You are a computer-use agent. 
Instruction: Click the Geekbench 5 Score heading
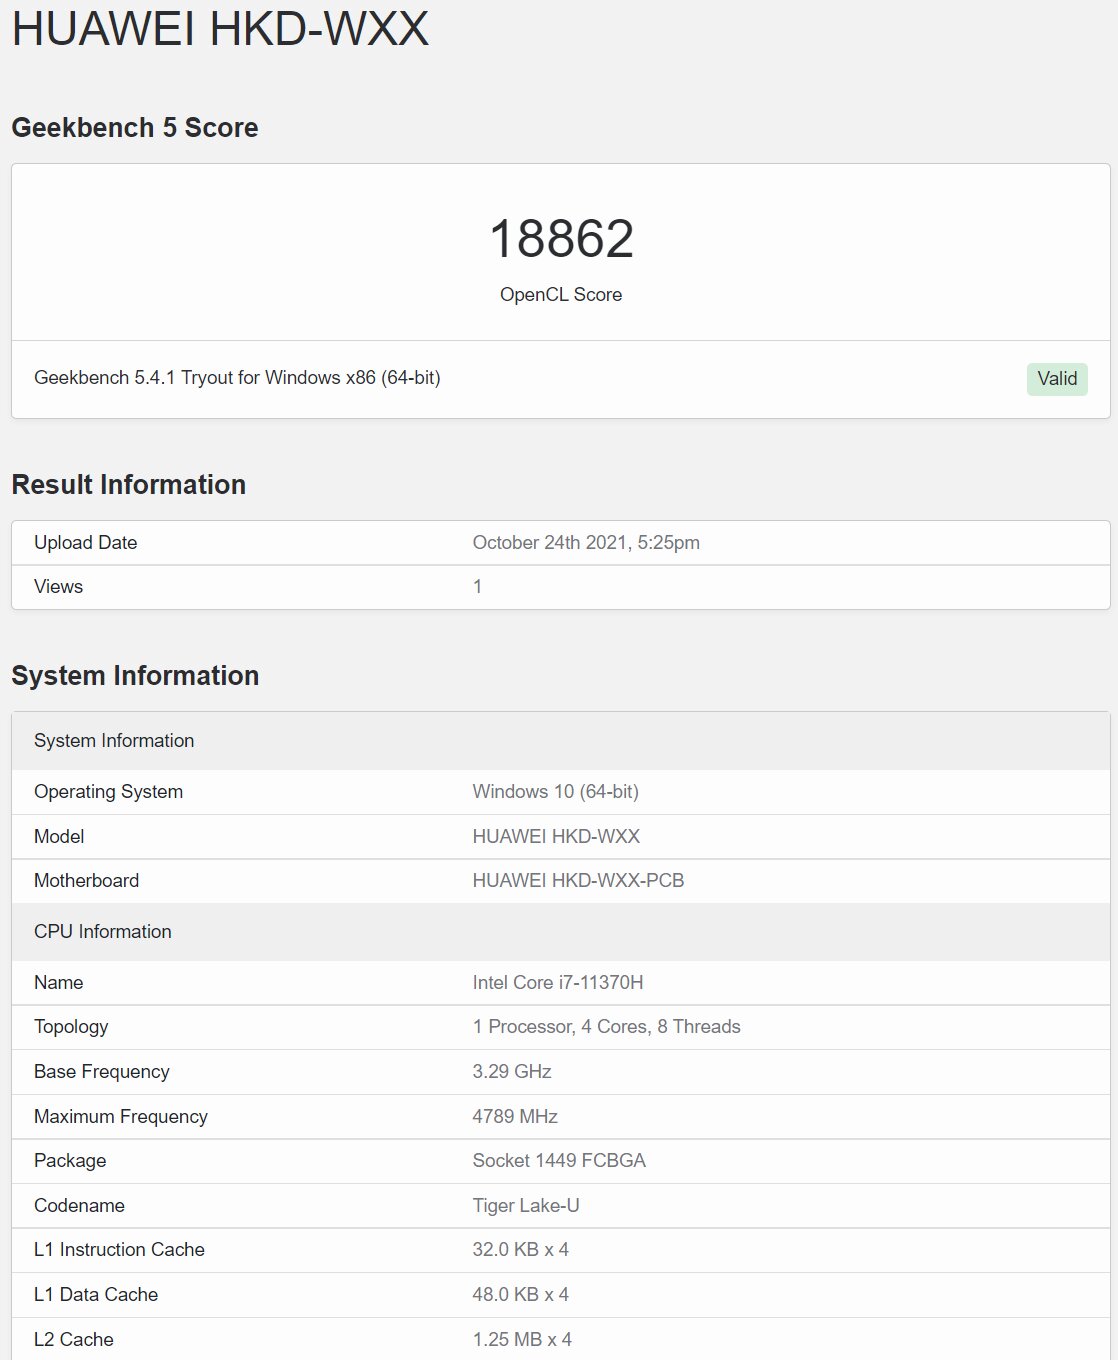[x=135, y=127]
